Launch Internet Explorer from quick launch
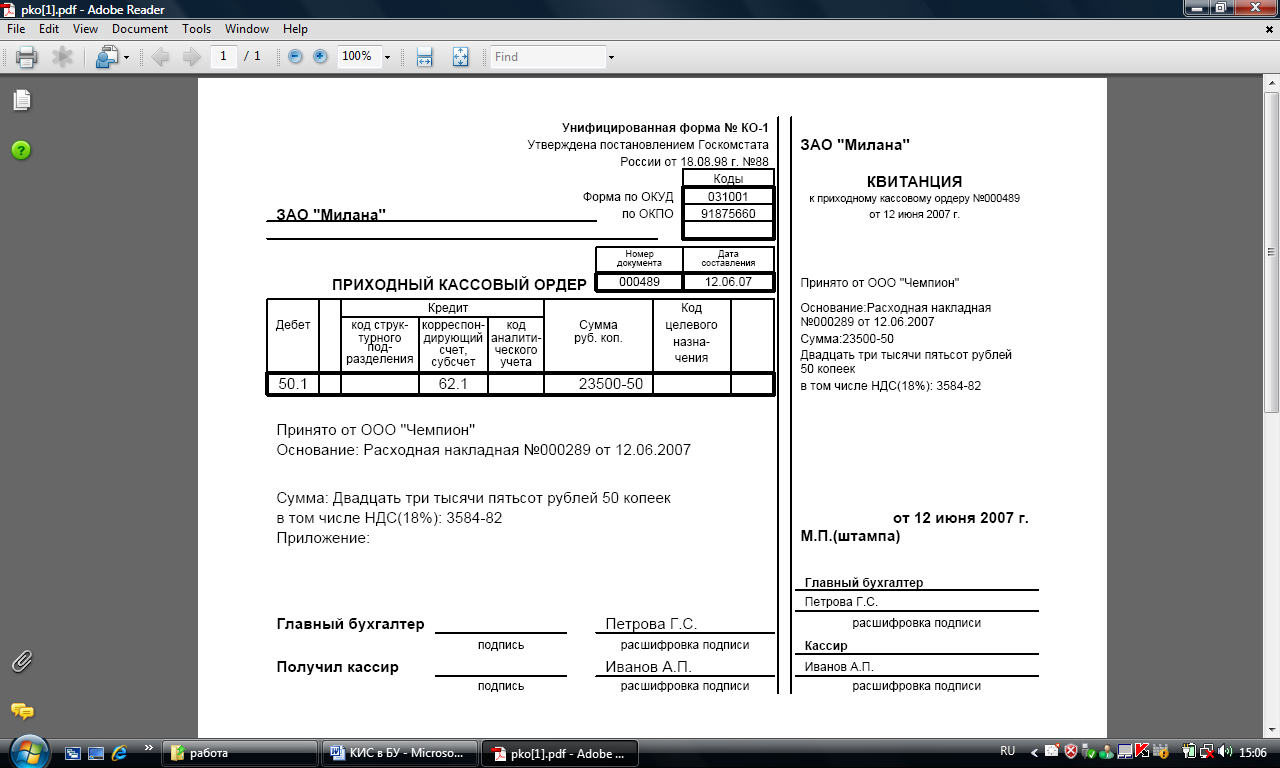 (121, 752)
